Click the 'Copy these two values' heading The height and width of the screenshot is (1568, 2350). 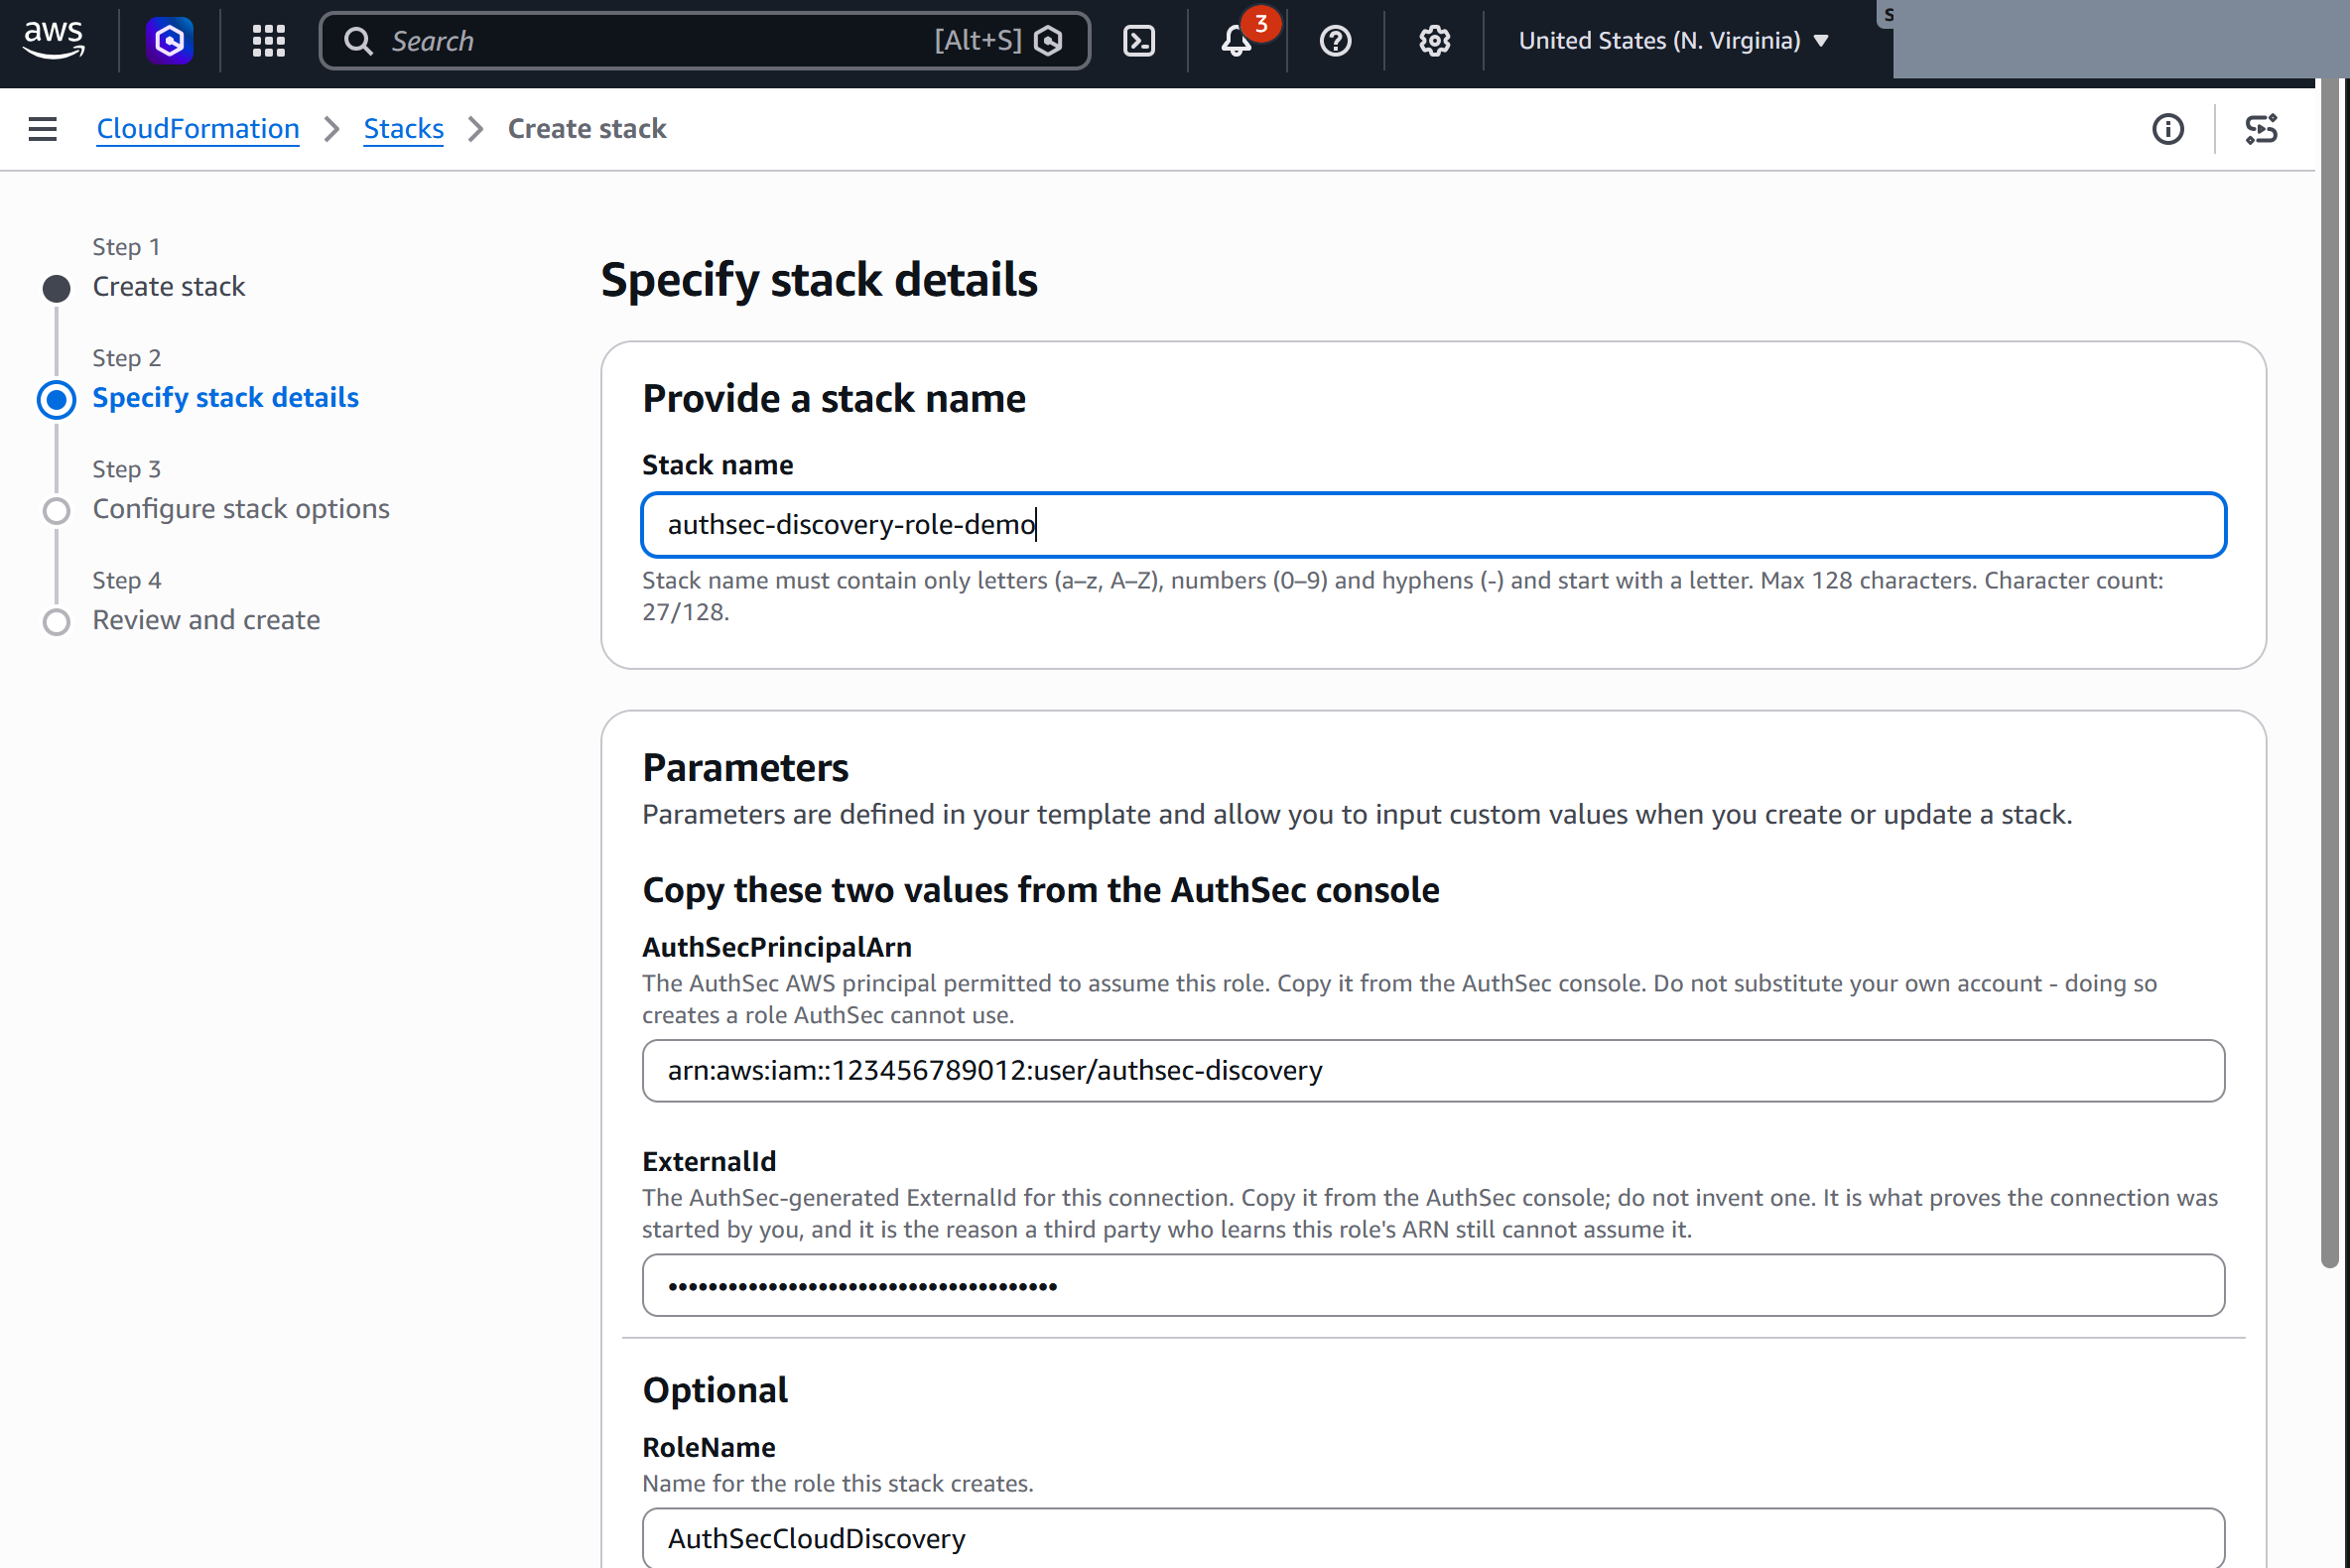pyautogui.click(x=1041, y=890)
